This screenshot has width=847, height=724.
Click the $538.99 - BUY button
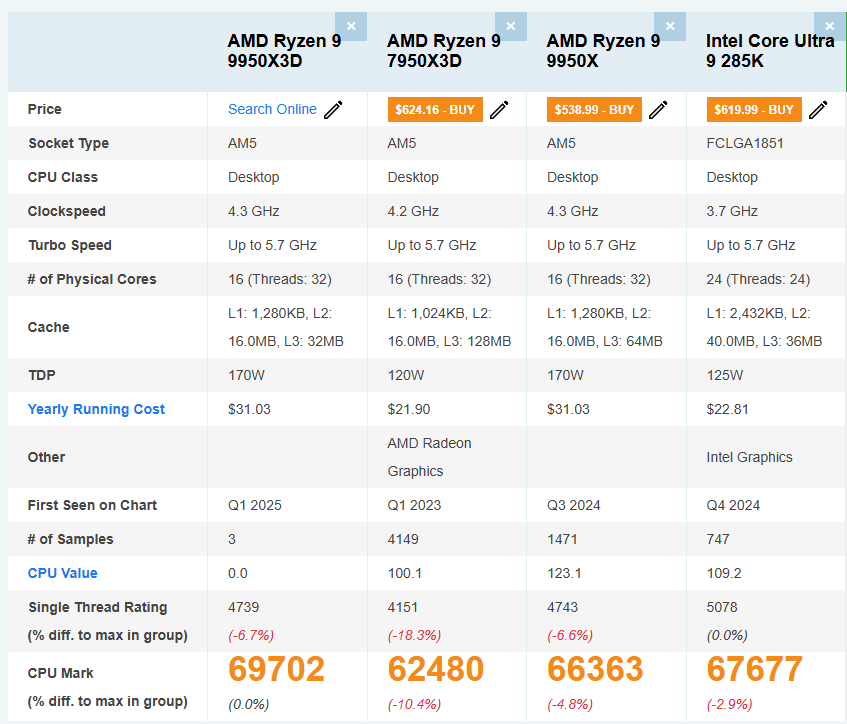594,110
